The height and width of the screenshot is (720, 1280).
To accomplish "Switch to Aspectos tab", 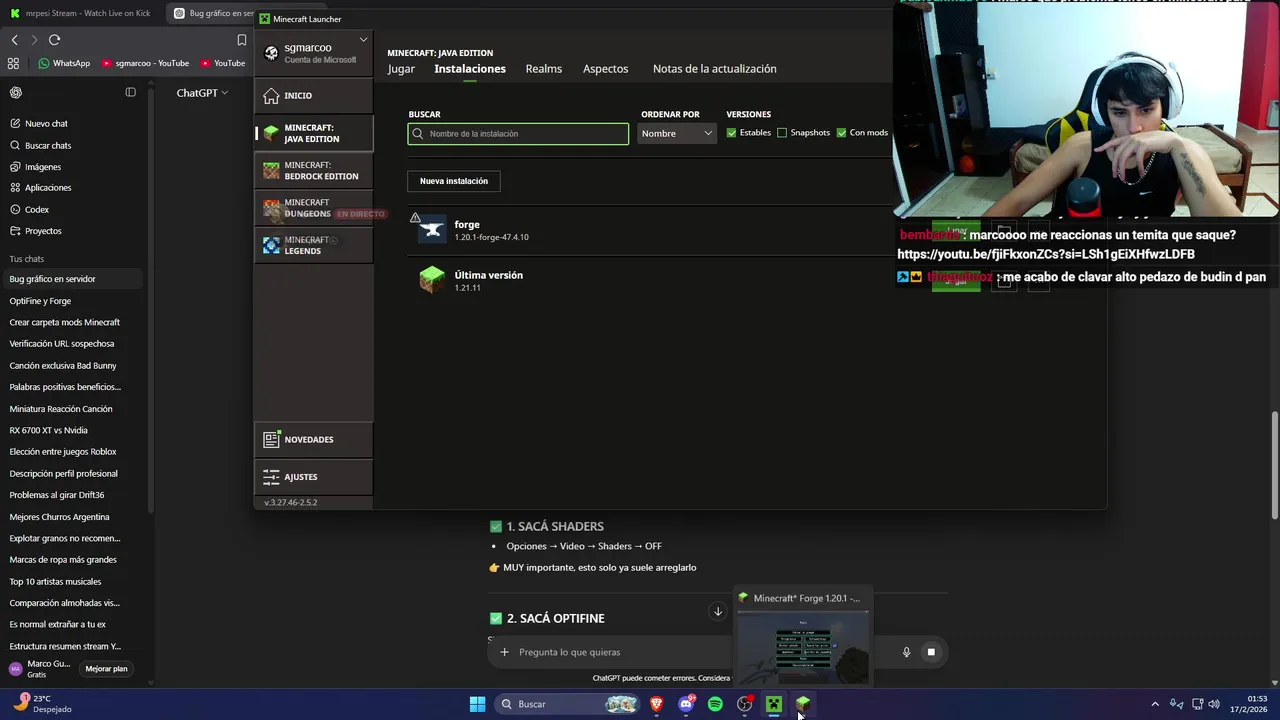I will click(x=606, y=69).
